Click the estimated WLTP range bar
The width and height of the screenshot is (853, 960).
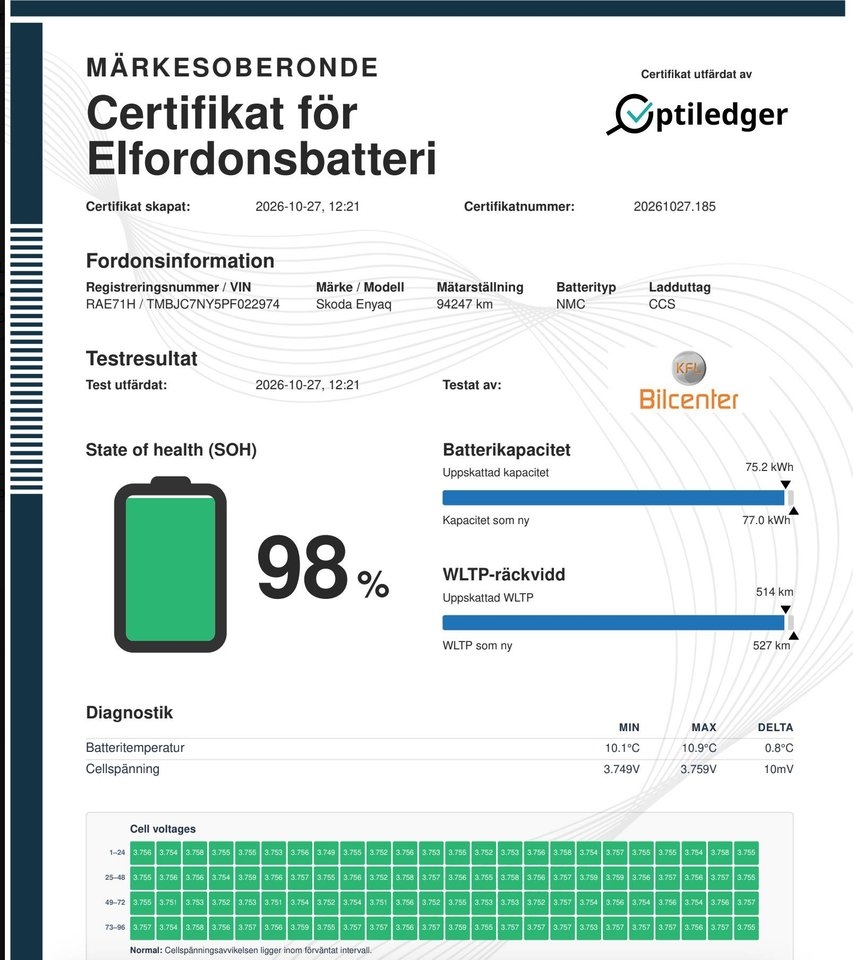click(x=618, y=623)
